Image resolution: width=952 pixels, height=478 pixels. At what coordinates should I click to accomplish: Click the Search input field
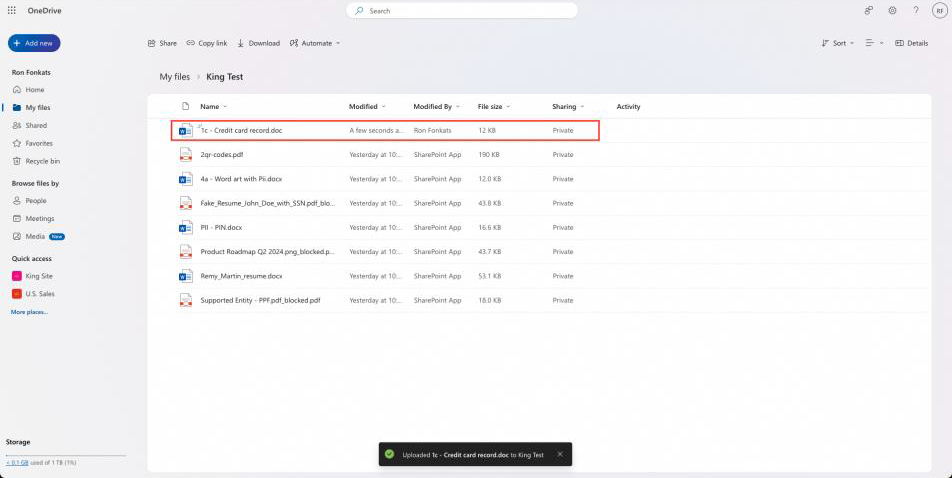pyautogui.click(x=462, y=10)
